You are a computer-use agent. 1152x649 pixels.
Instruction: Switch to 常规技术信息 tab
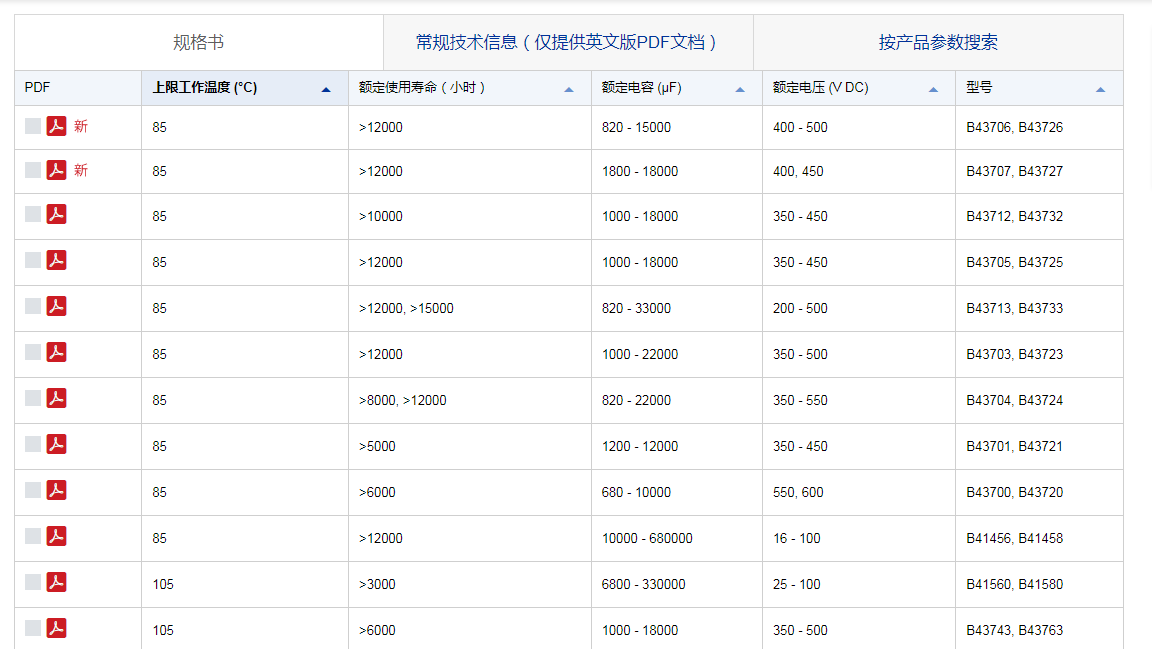[567, 42]
